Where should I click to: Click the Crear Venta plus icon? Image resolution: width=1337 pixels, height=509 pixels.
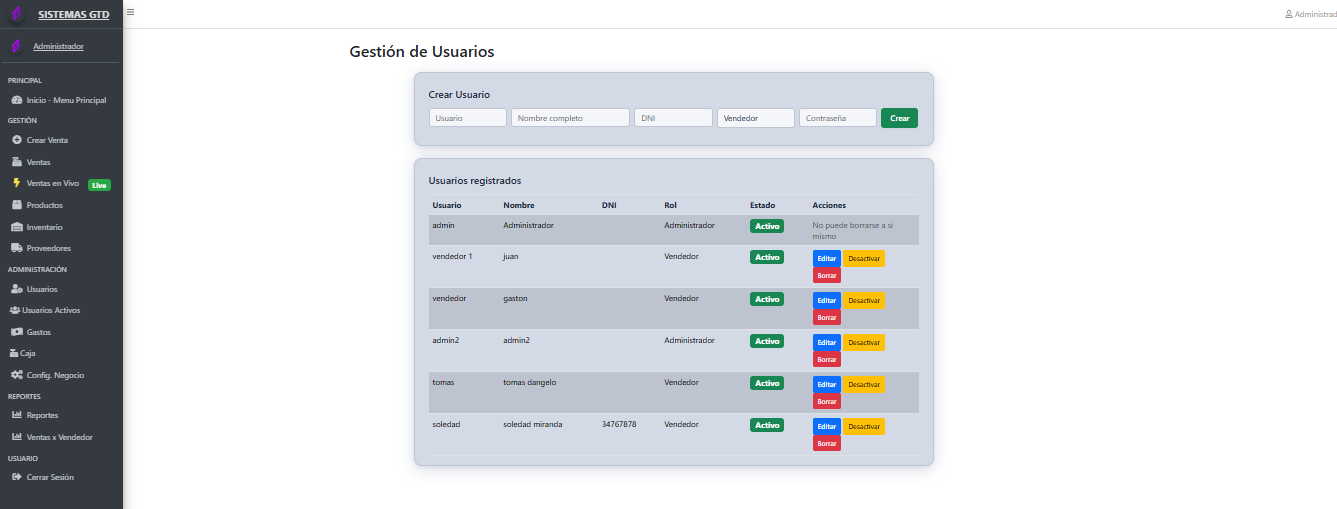tap(17, 140)
